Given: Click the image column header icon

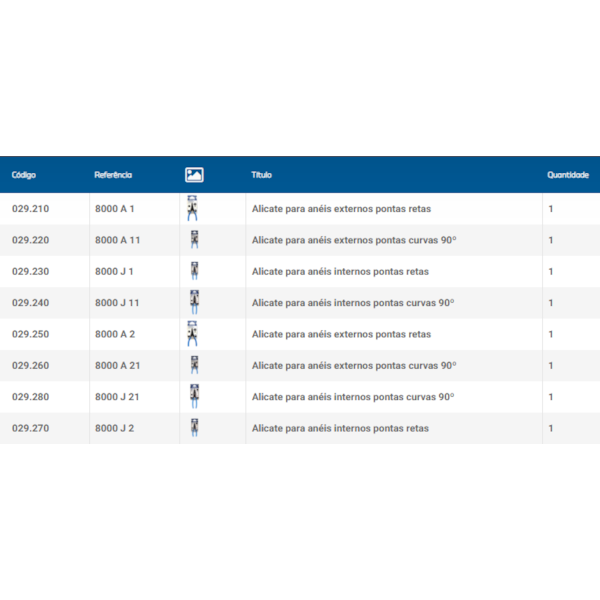Looking at the screenshot, I should pos(194,175).
